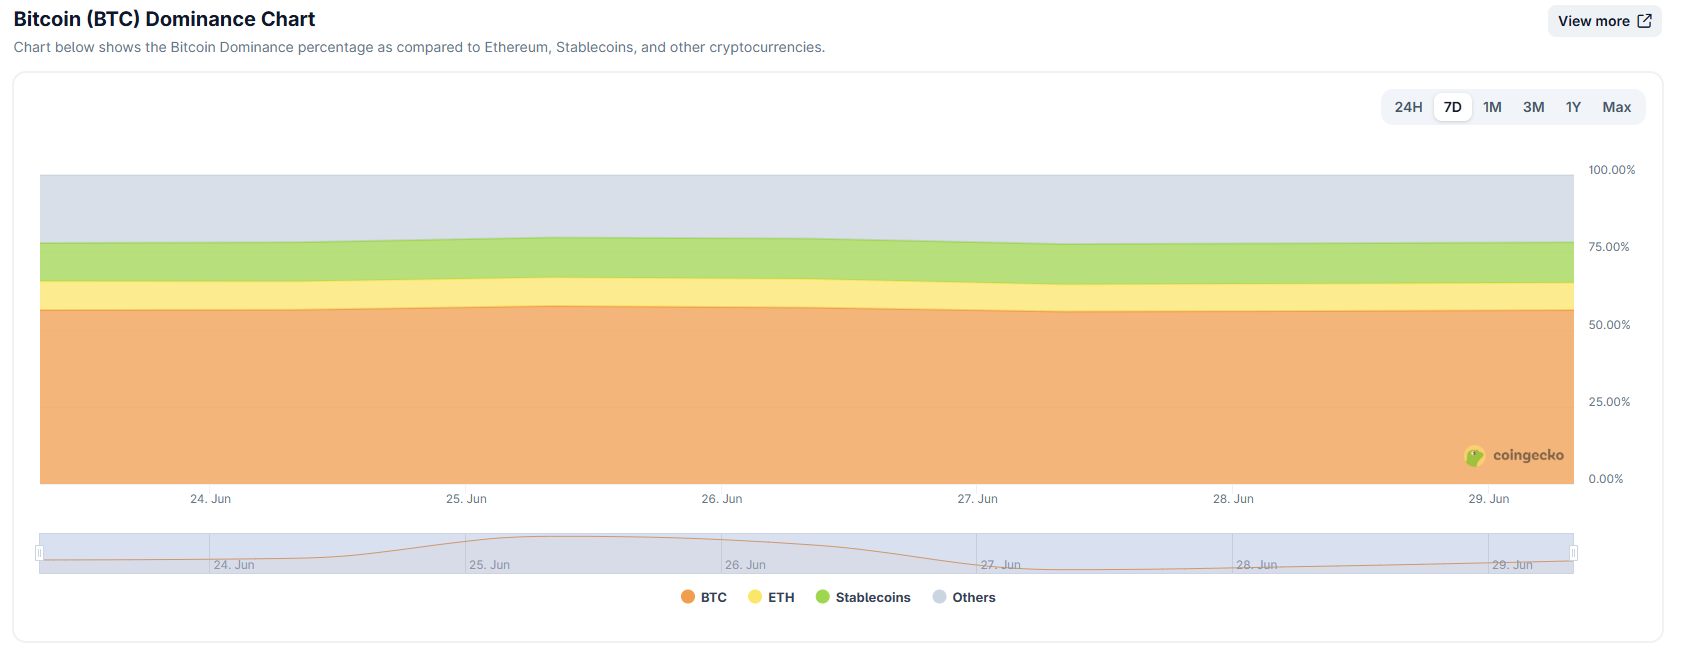Click the 28. Jun x-axis label
1695x651 pixels.
[x=1233, y=499]
